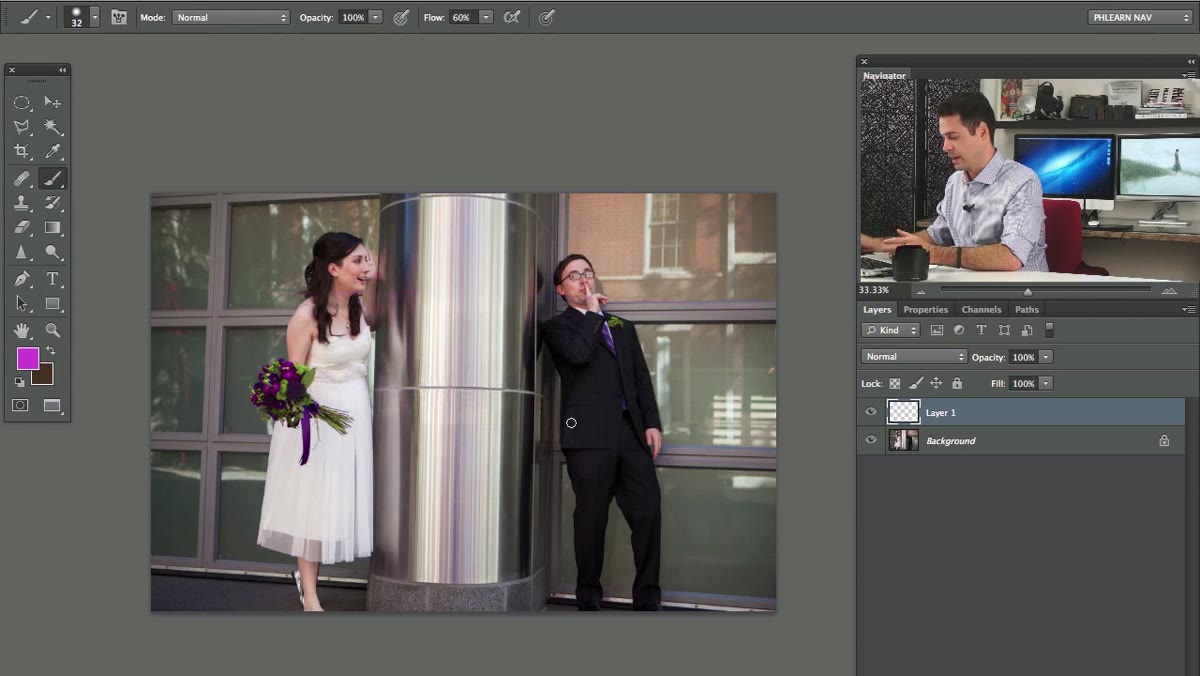The height and width of the screenshot is (676, 1200).
Task: Select the Dodge tool
Action: [x=53, y=253]
